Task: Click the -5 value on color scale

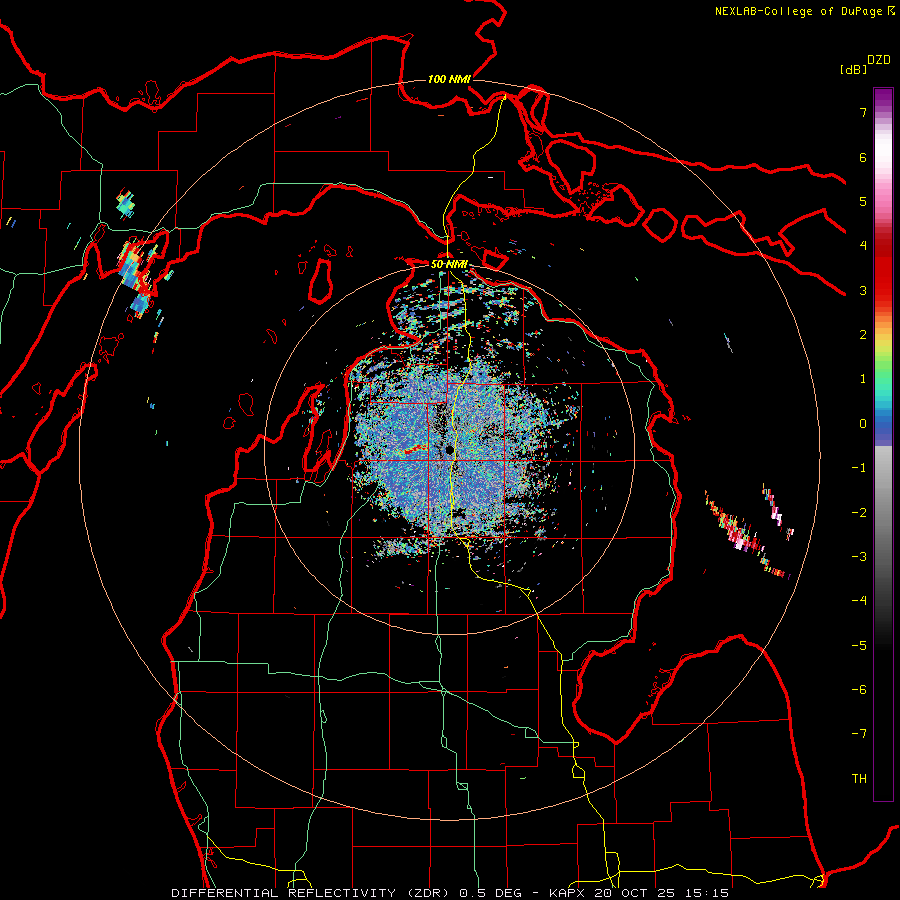Action: 859,646
